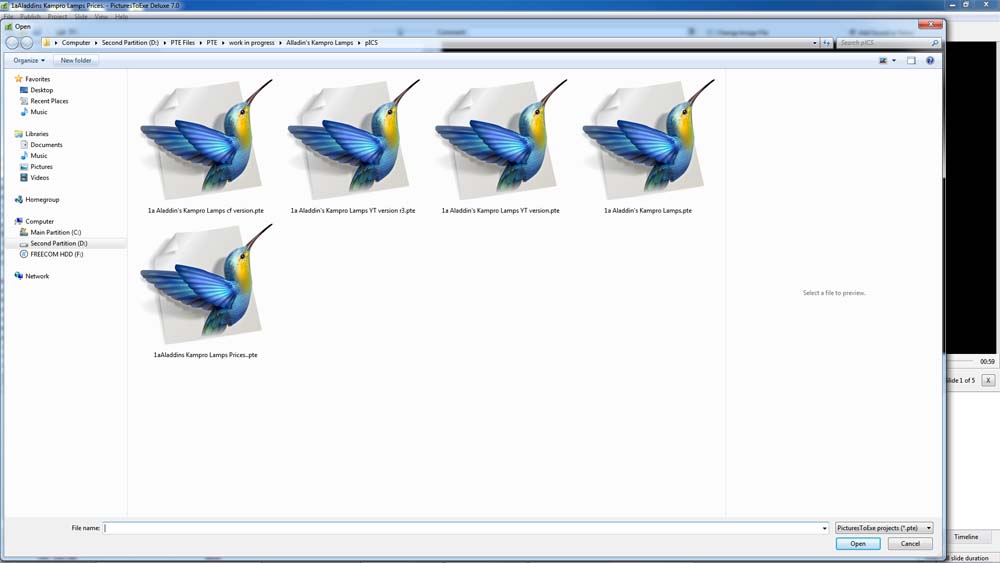
Task: Click PTE Files in the address breadcrumb
Action: [182, 43]
